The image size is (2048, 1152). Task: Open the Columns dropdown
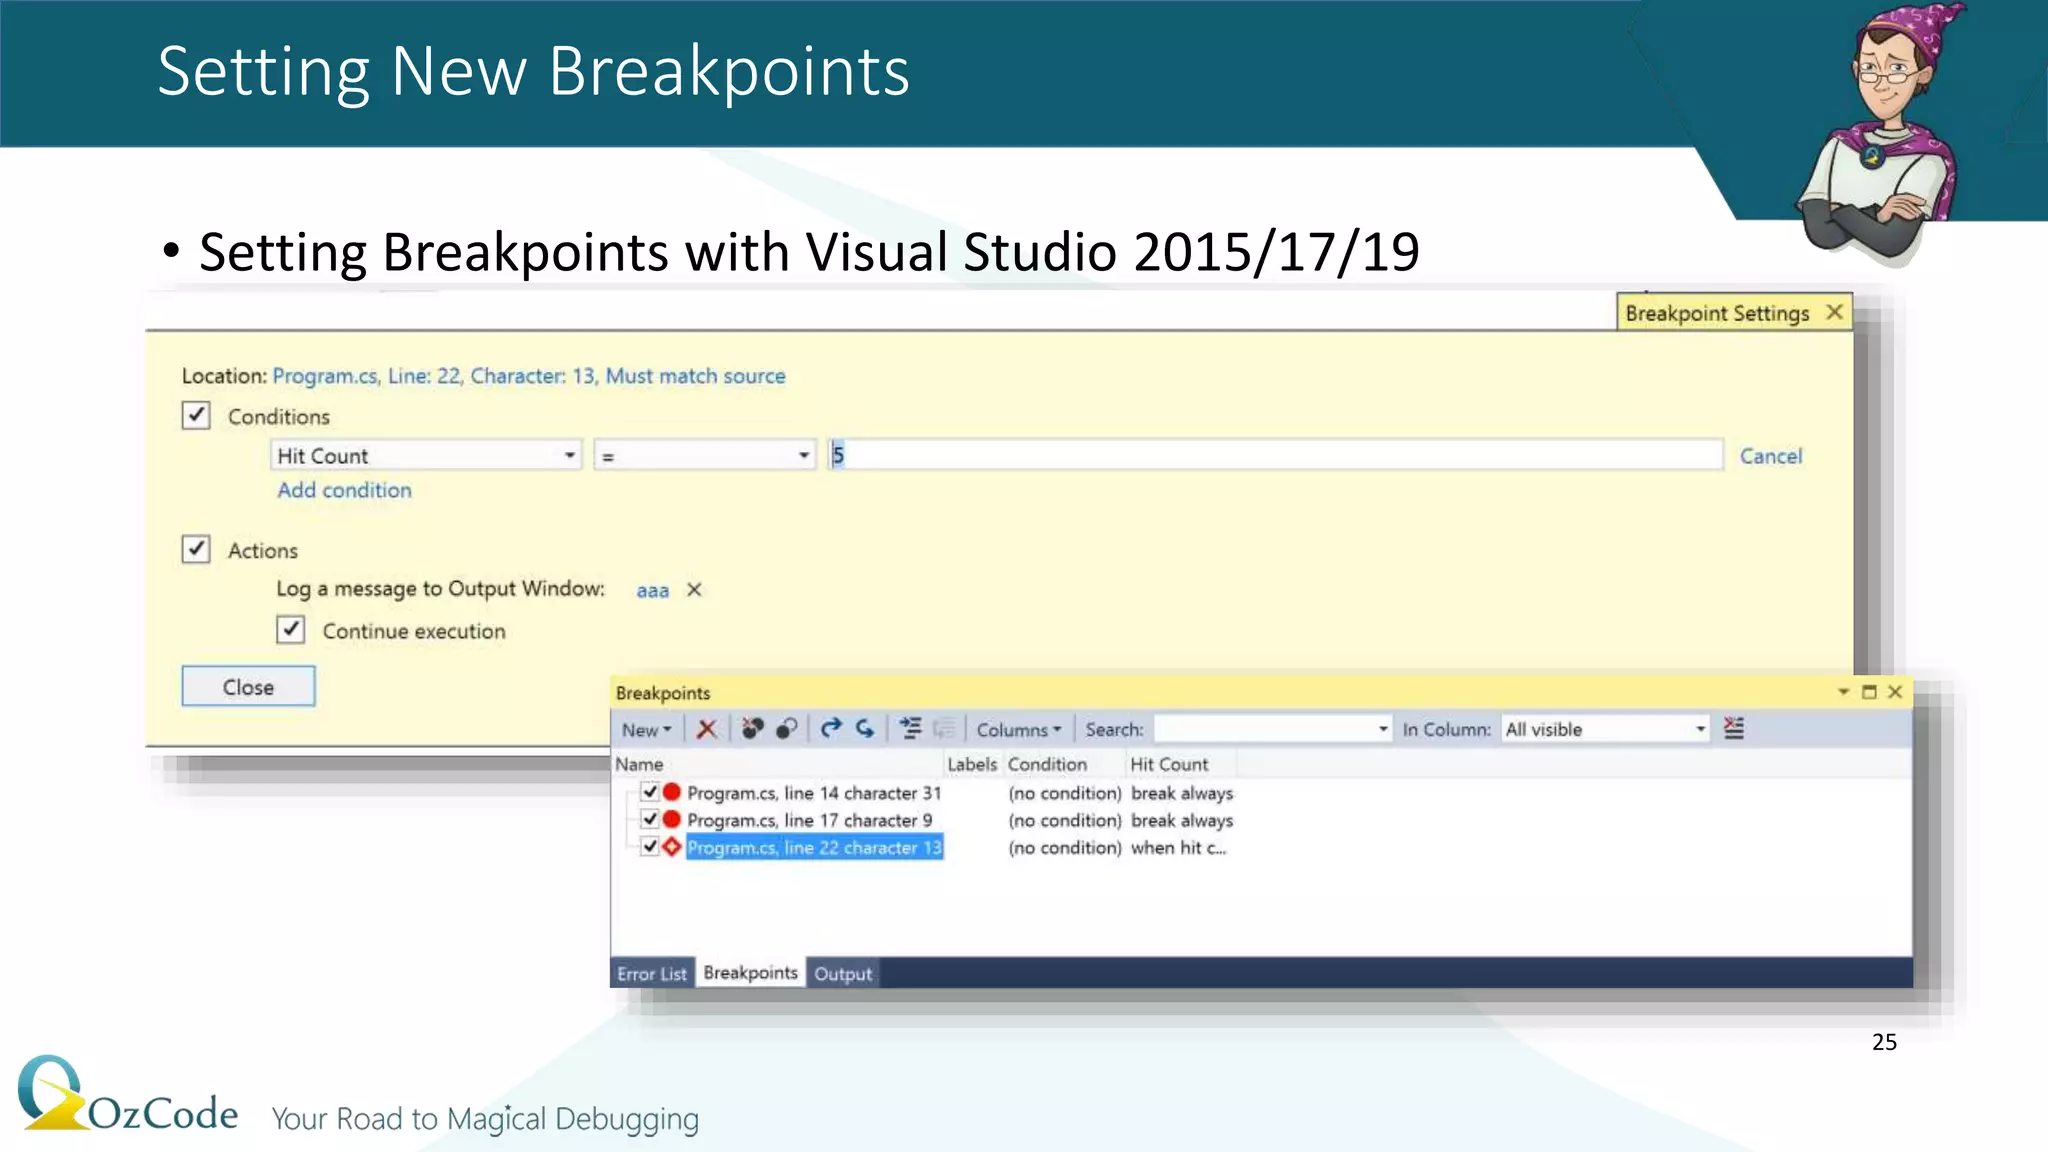pos(1018,730)
